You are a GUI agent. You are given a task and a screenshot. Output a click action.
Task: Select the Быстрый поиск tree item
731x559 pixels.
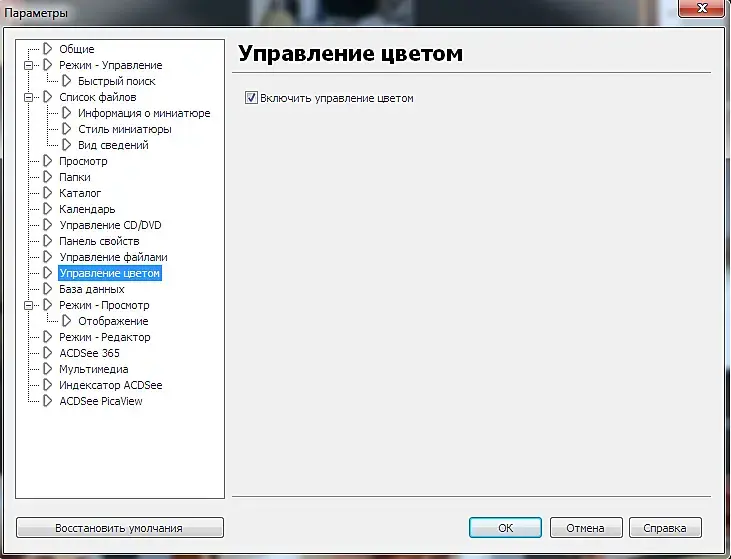[x=117, y=81]
